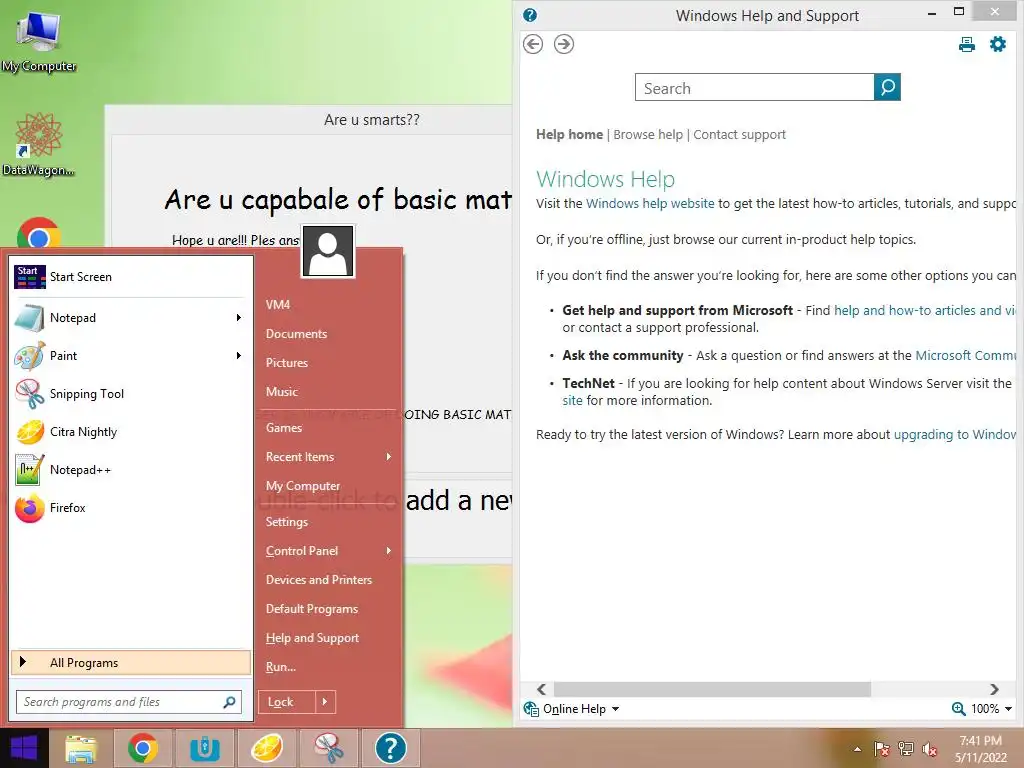The height and width of the screenshot is (768, 1024).
Task: Print the current help page
Action: [x=967, y=44]
